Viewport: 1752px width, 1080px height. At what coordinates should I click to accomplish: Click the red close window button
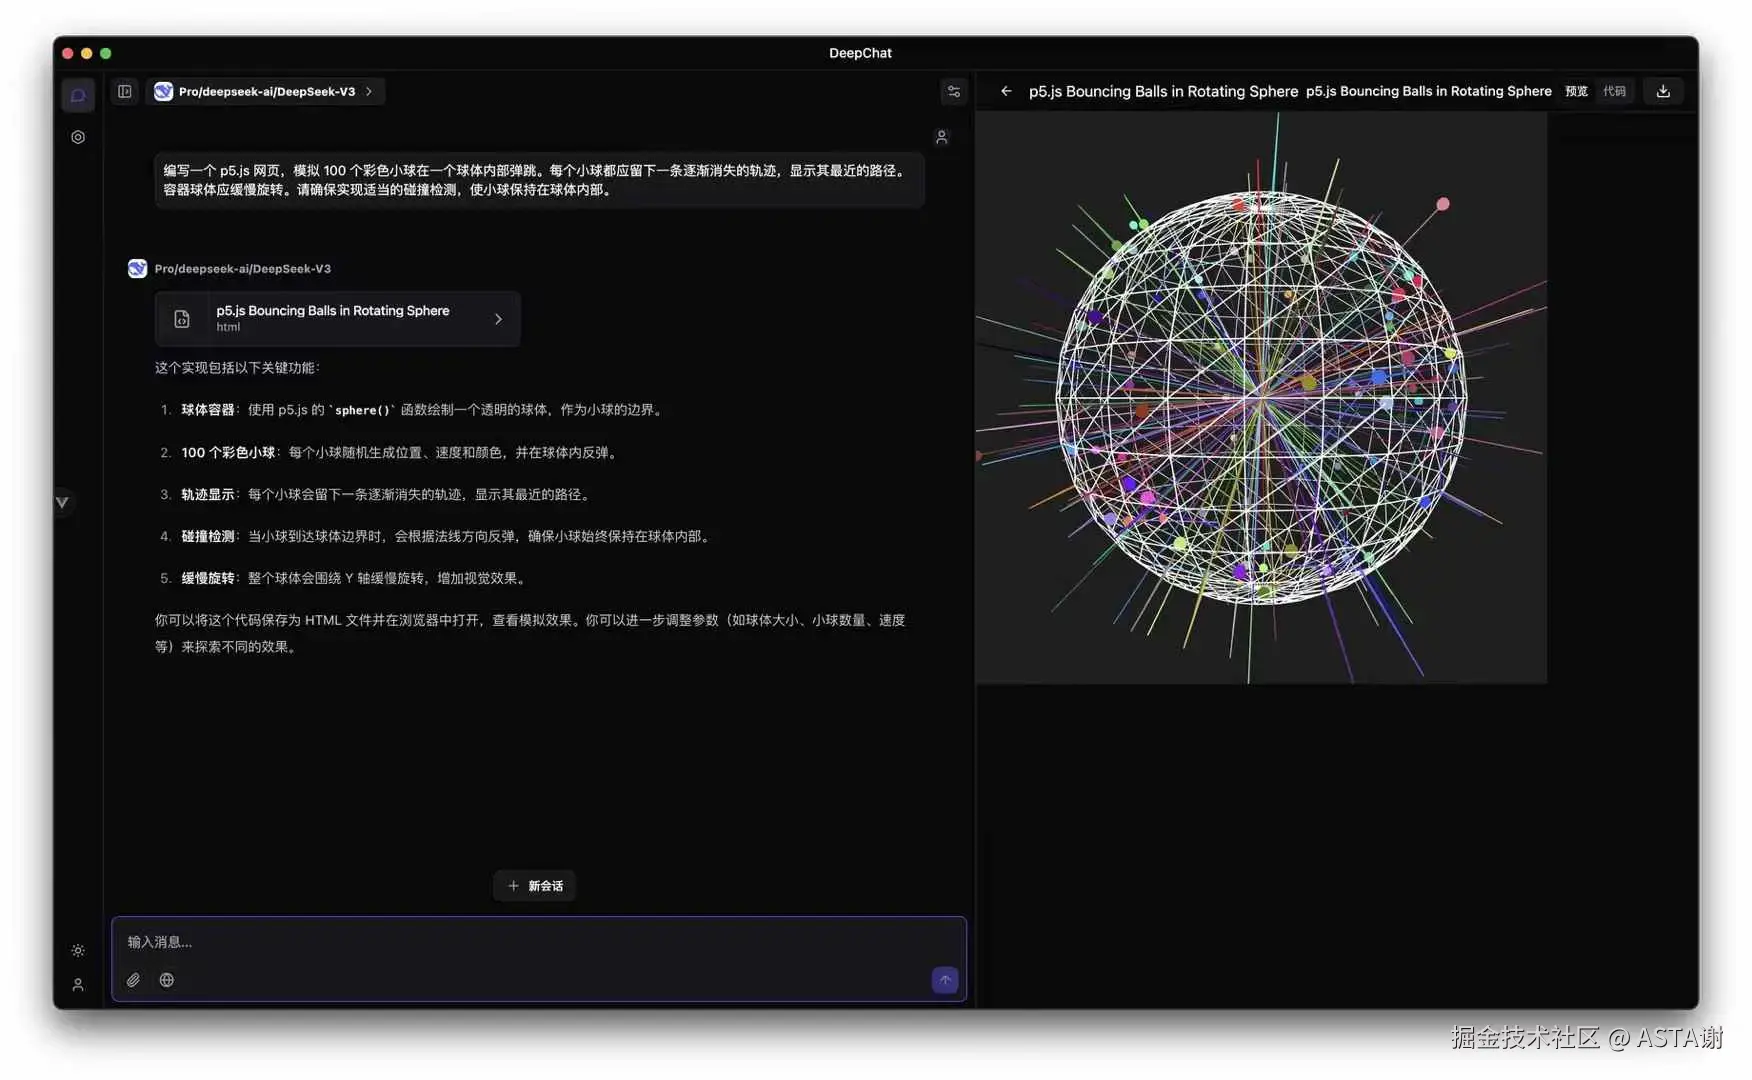click(x=68, y=53)
